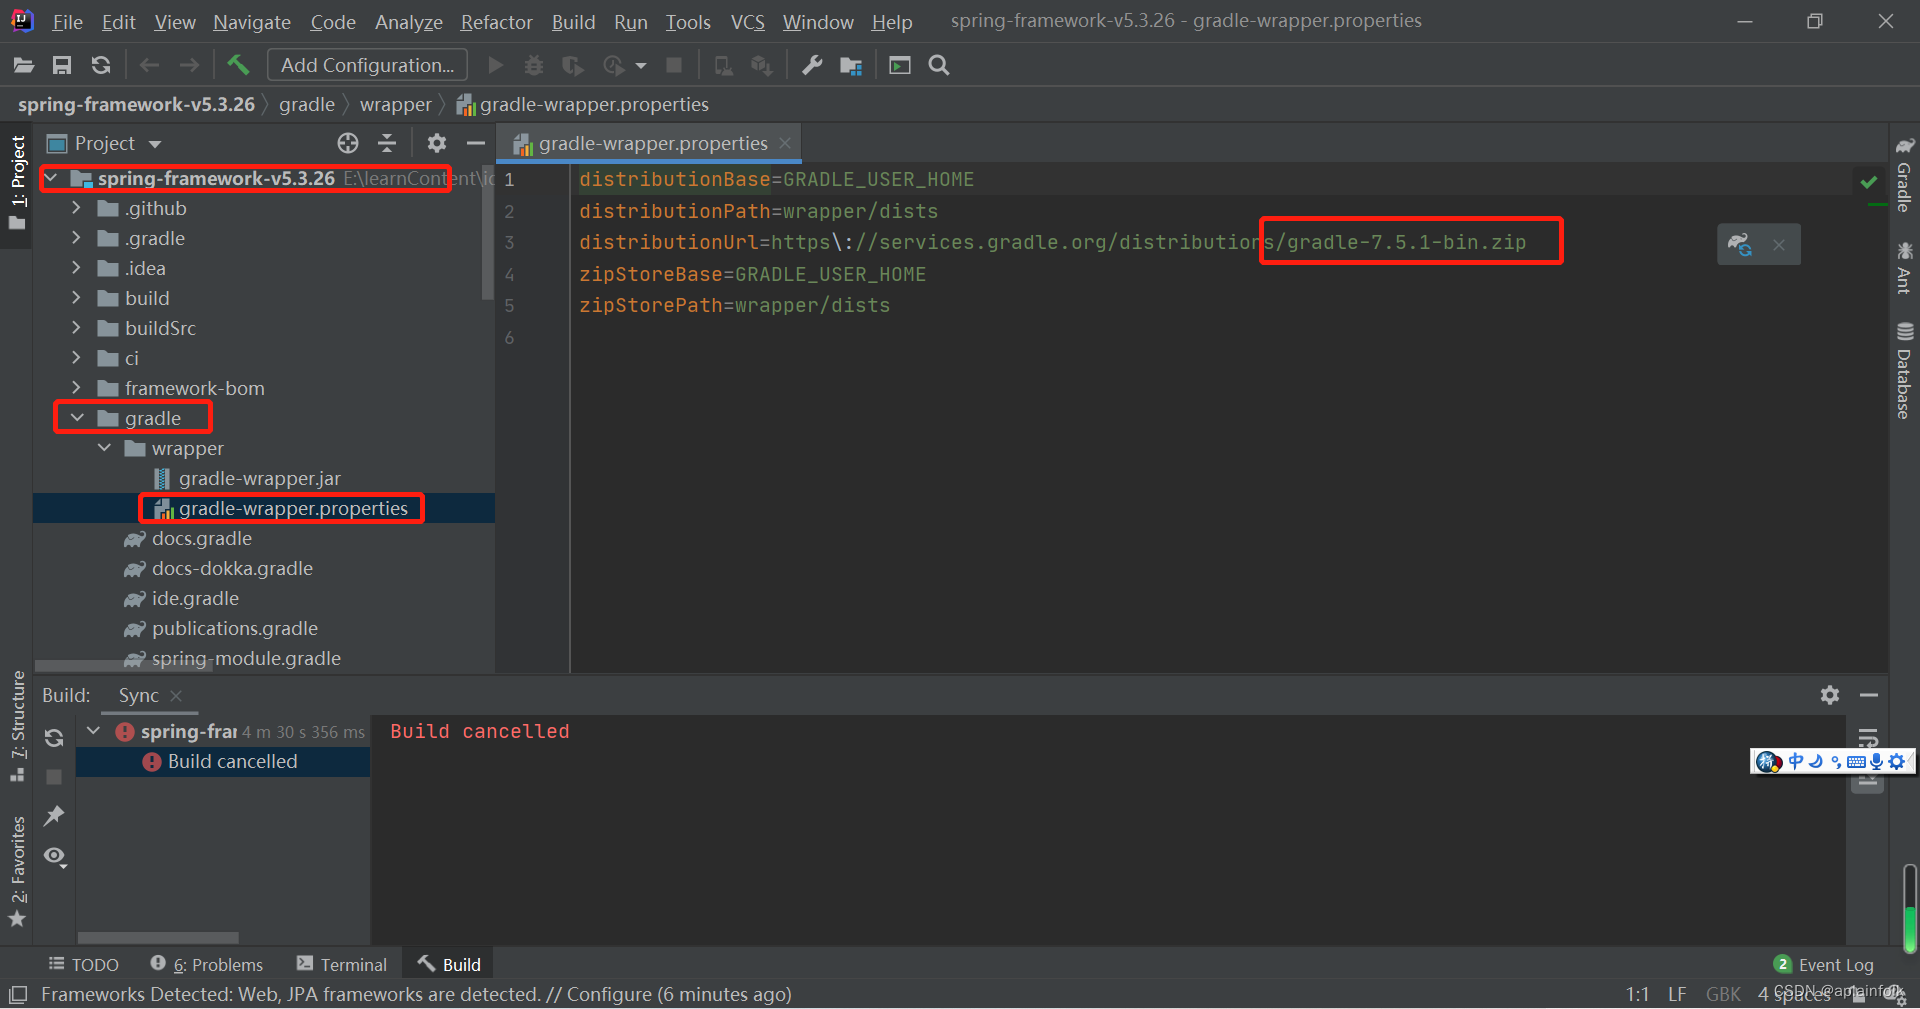
Task: Collapse the wrapper folder
Action: [104, 448]
